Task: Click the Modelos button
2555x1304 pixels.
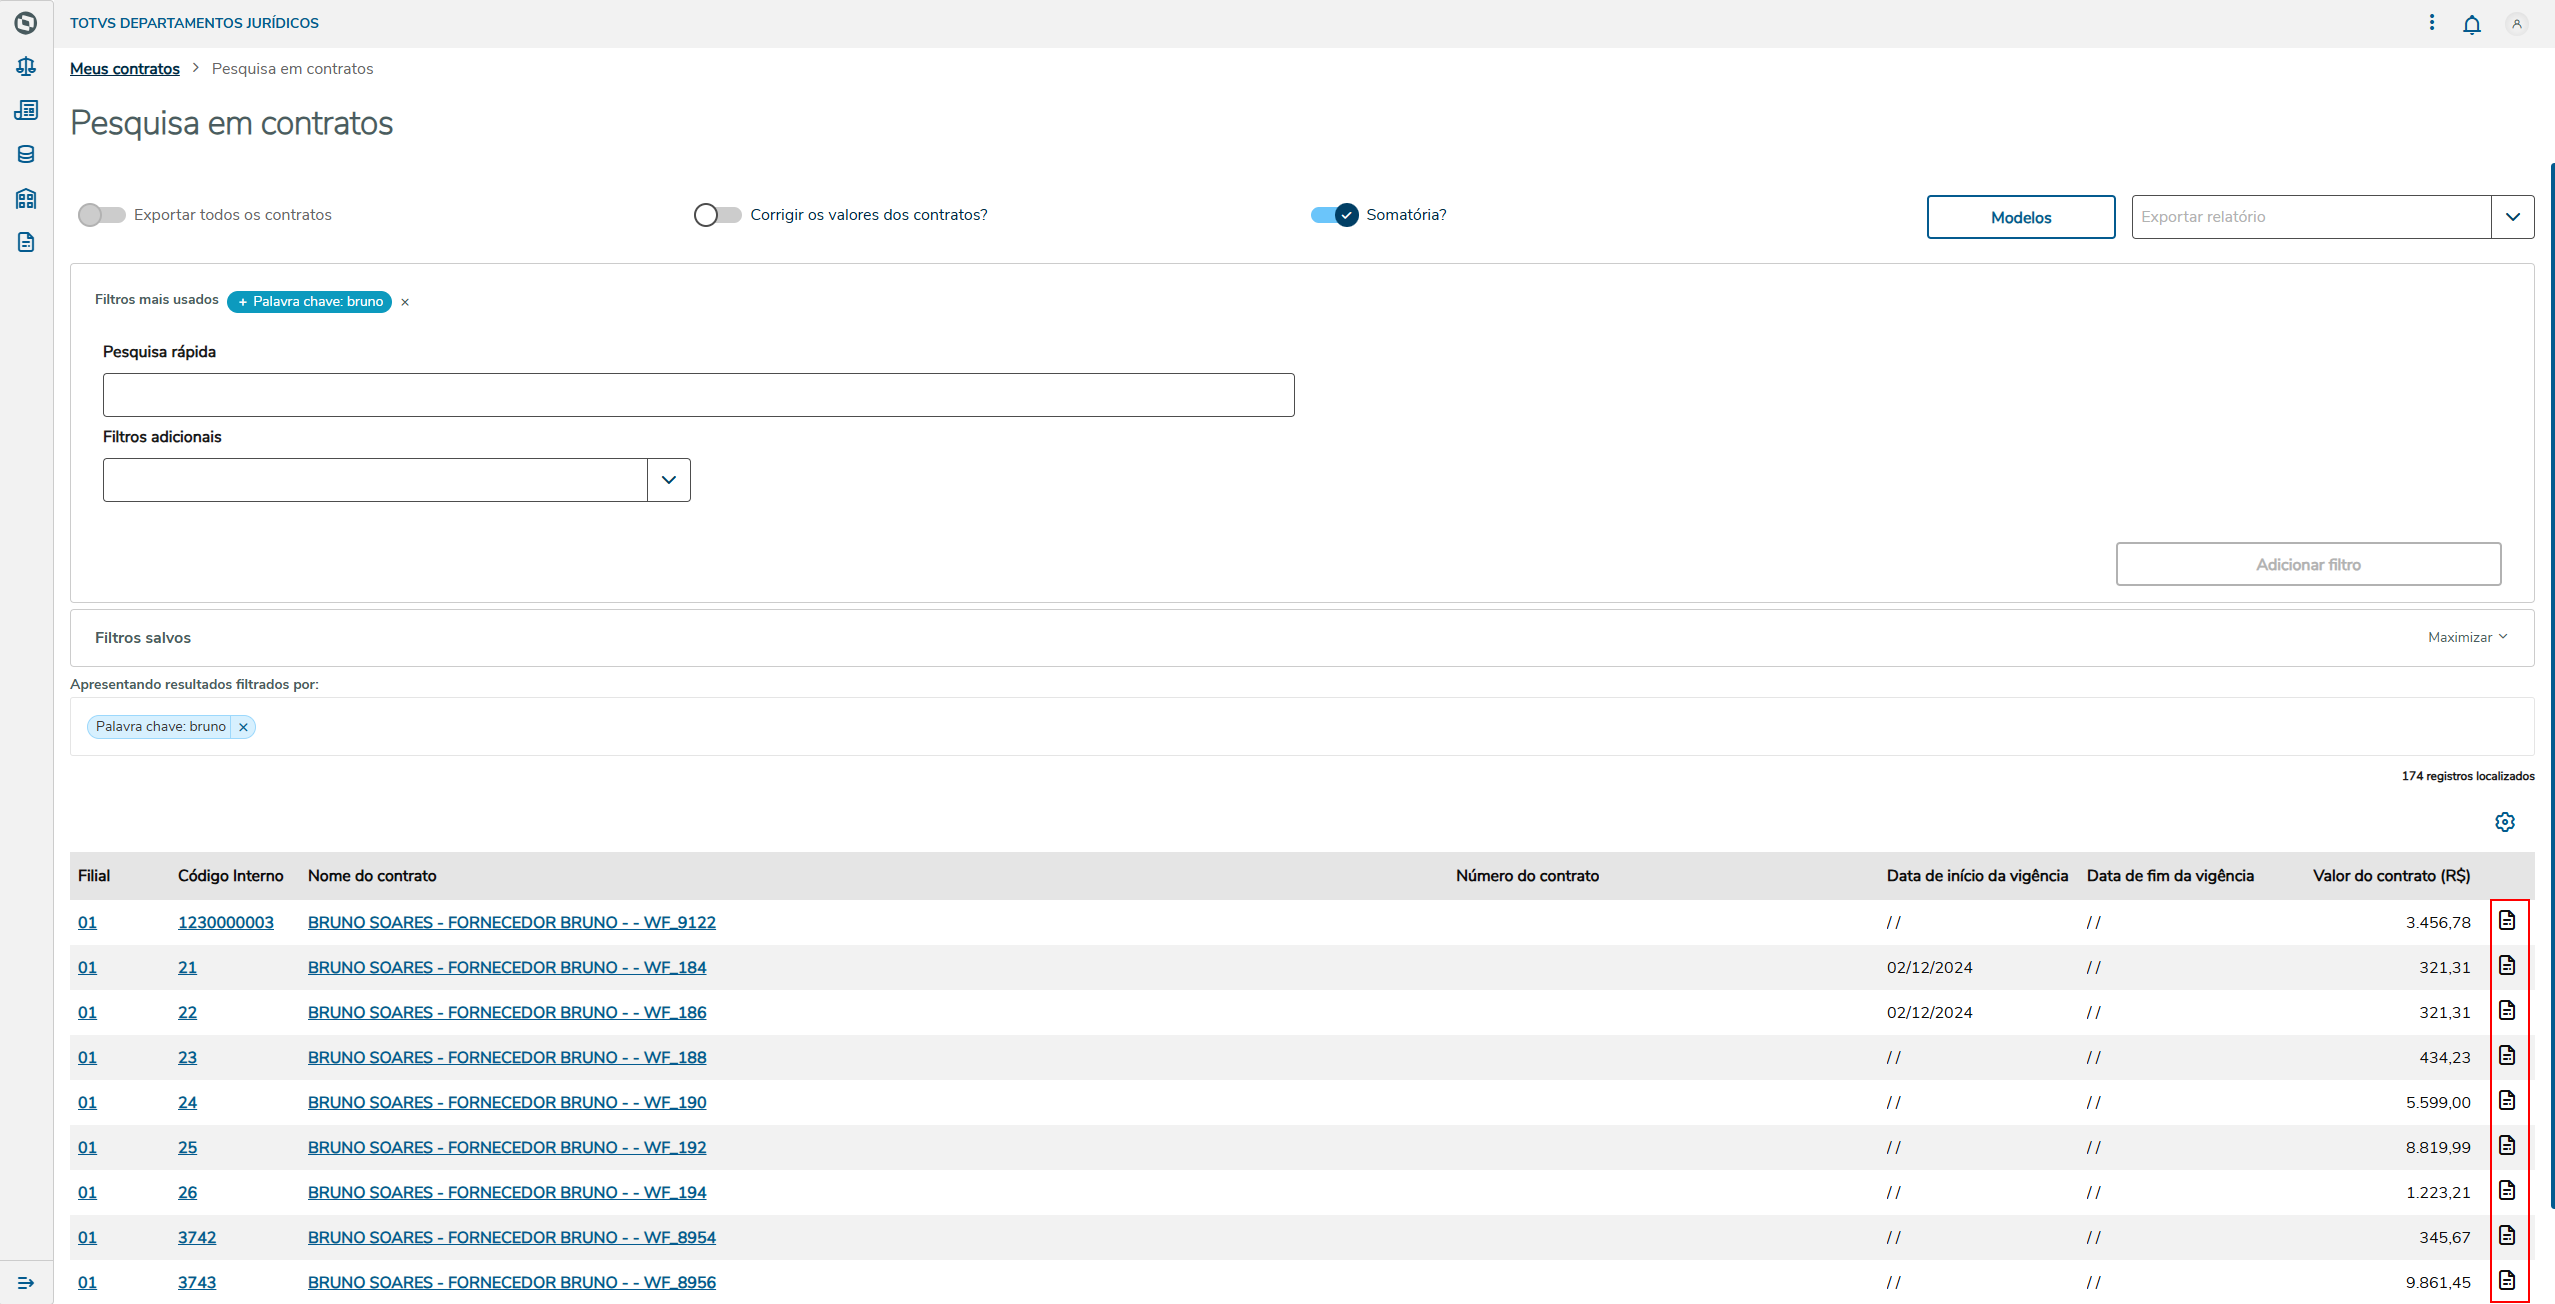Action: click(x=2020, y=217)
